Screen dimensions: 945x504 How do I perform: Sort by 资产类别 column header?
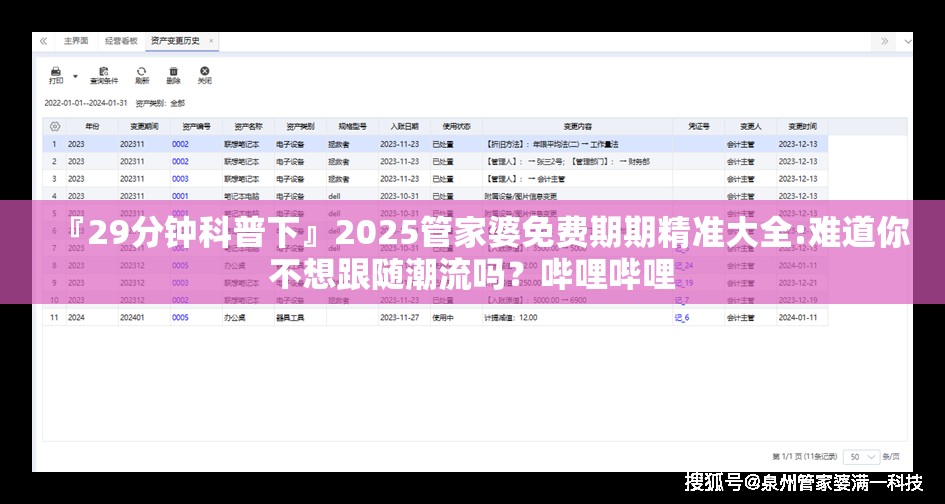pyautogui.click(x=300, y=127)
